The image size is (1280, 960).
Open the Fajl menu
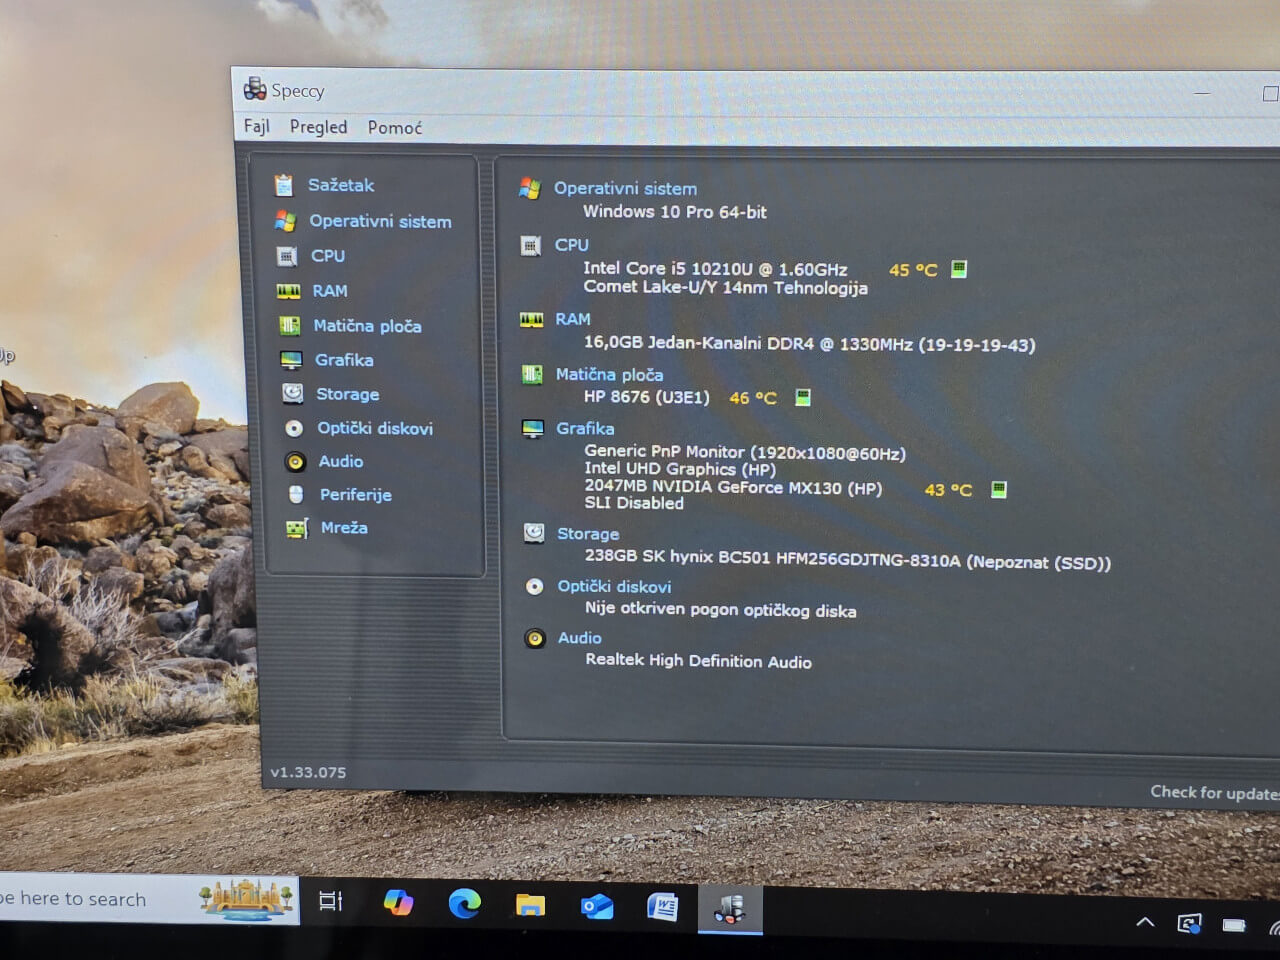click(256, 126)
